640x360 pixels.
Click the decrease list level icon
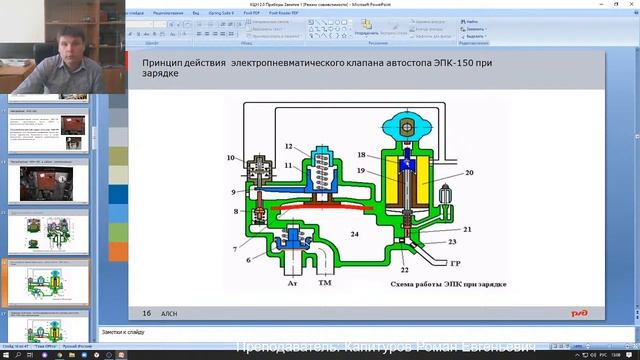[x=222, y=24]
